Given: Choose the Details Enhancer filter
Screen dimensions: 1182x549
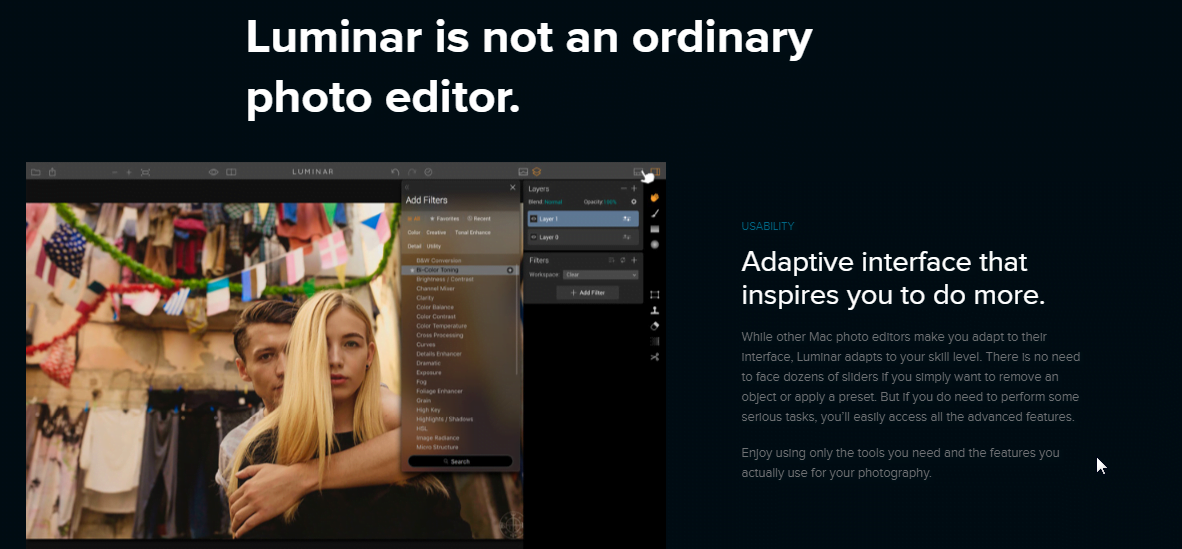Looking at the screenshot, I should 439,354.
